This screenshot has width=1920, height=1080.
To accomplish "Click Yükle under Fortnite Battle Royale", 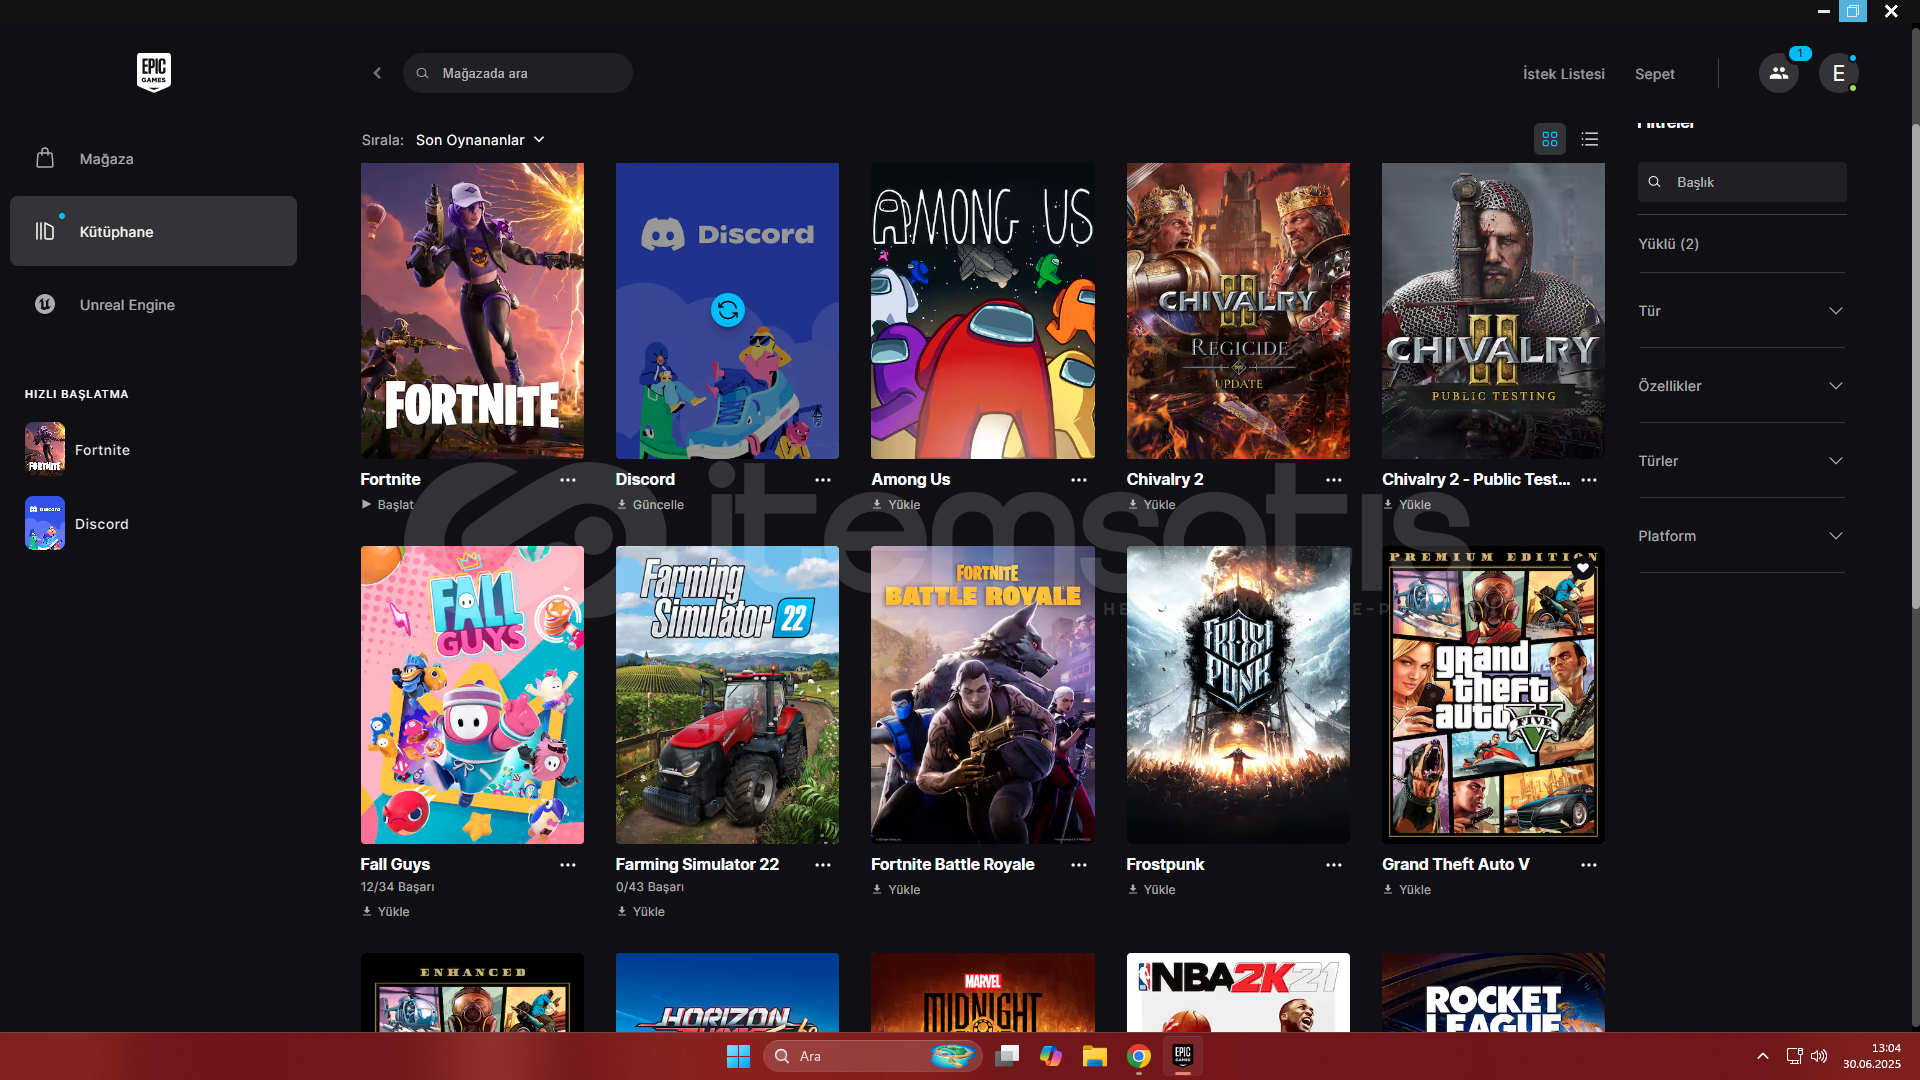I will click(896, 890).
